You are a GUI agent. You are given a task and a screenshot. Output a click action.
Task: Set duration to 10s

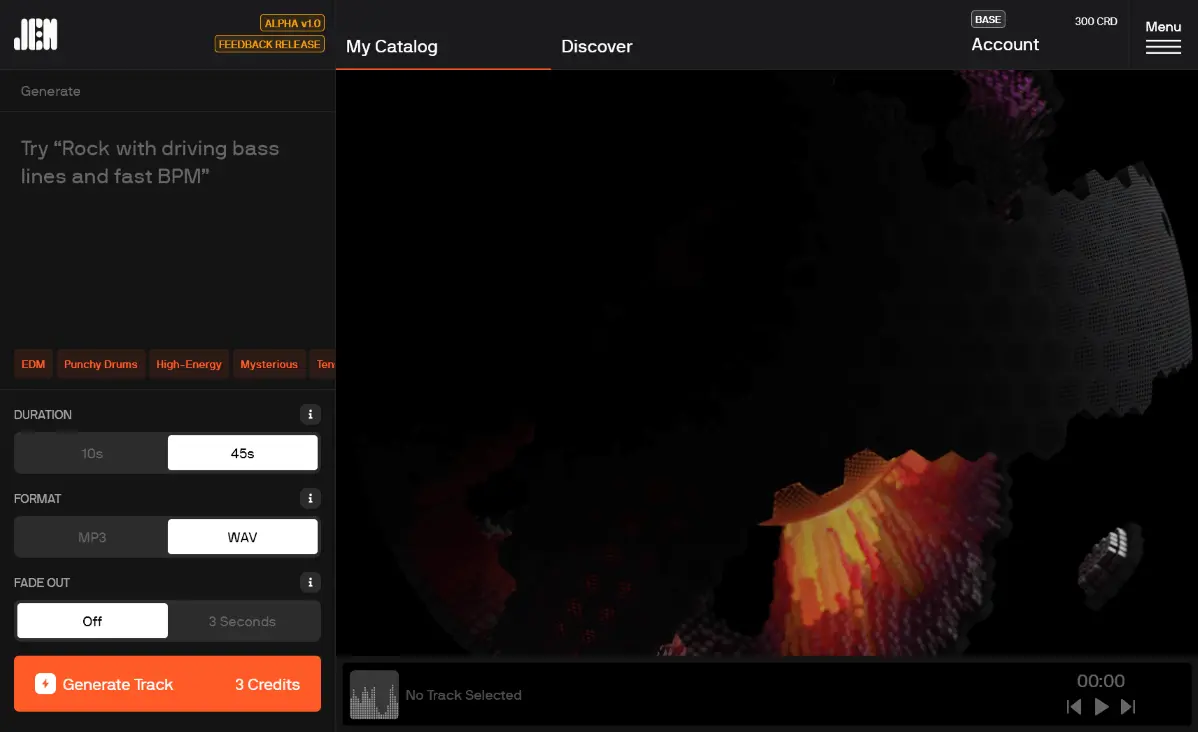point(92,453)
